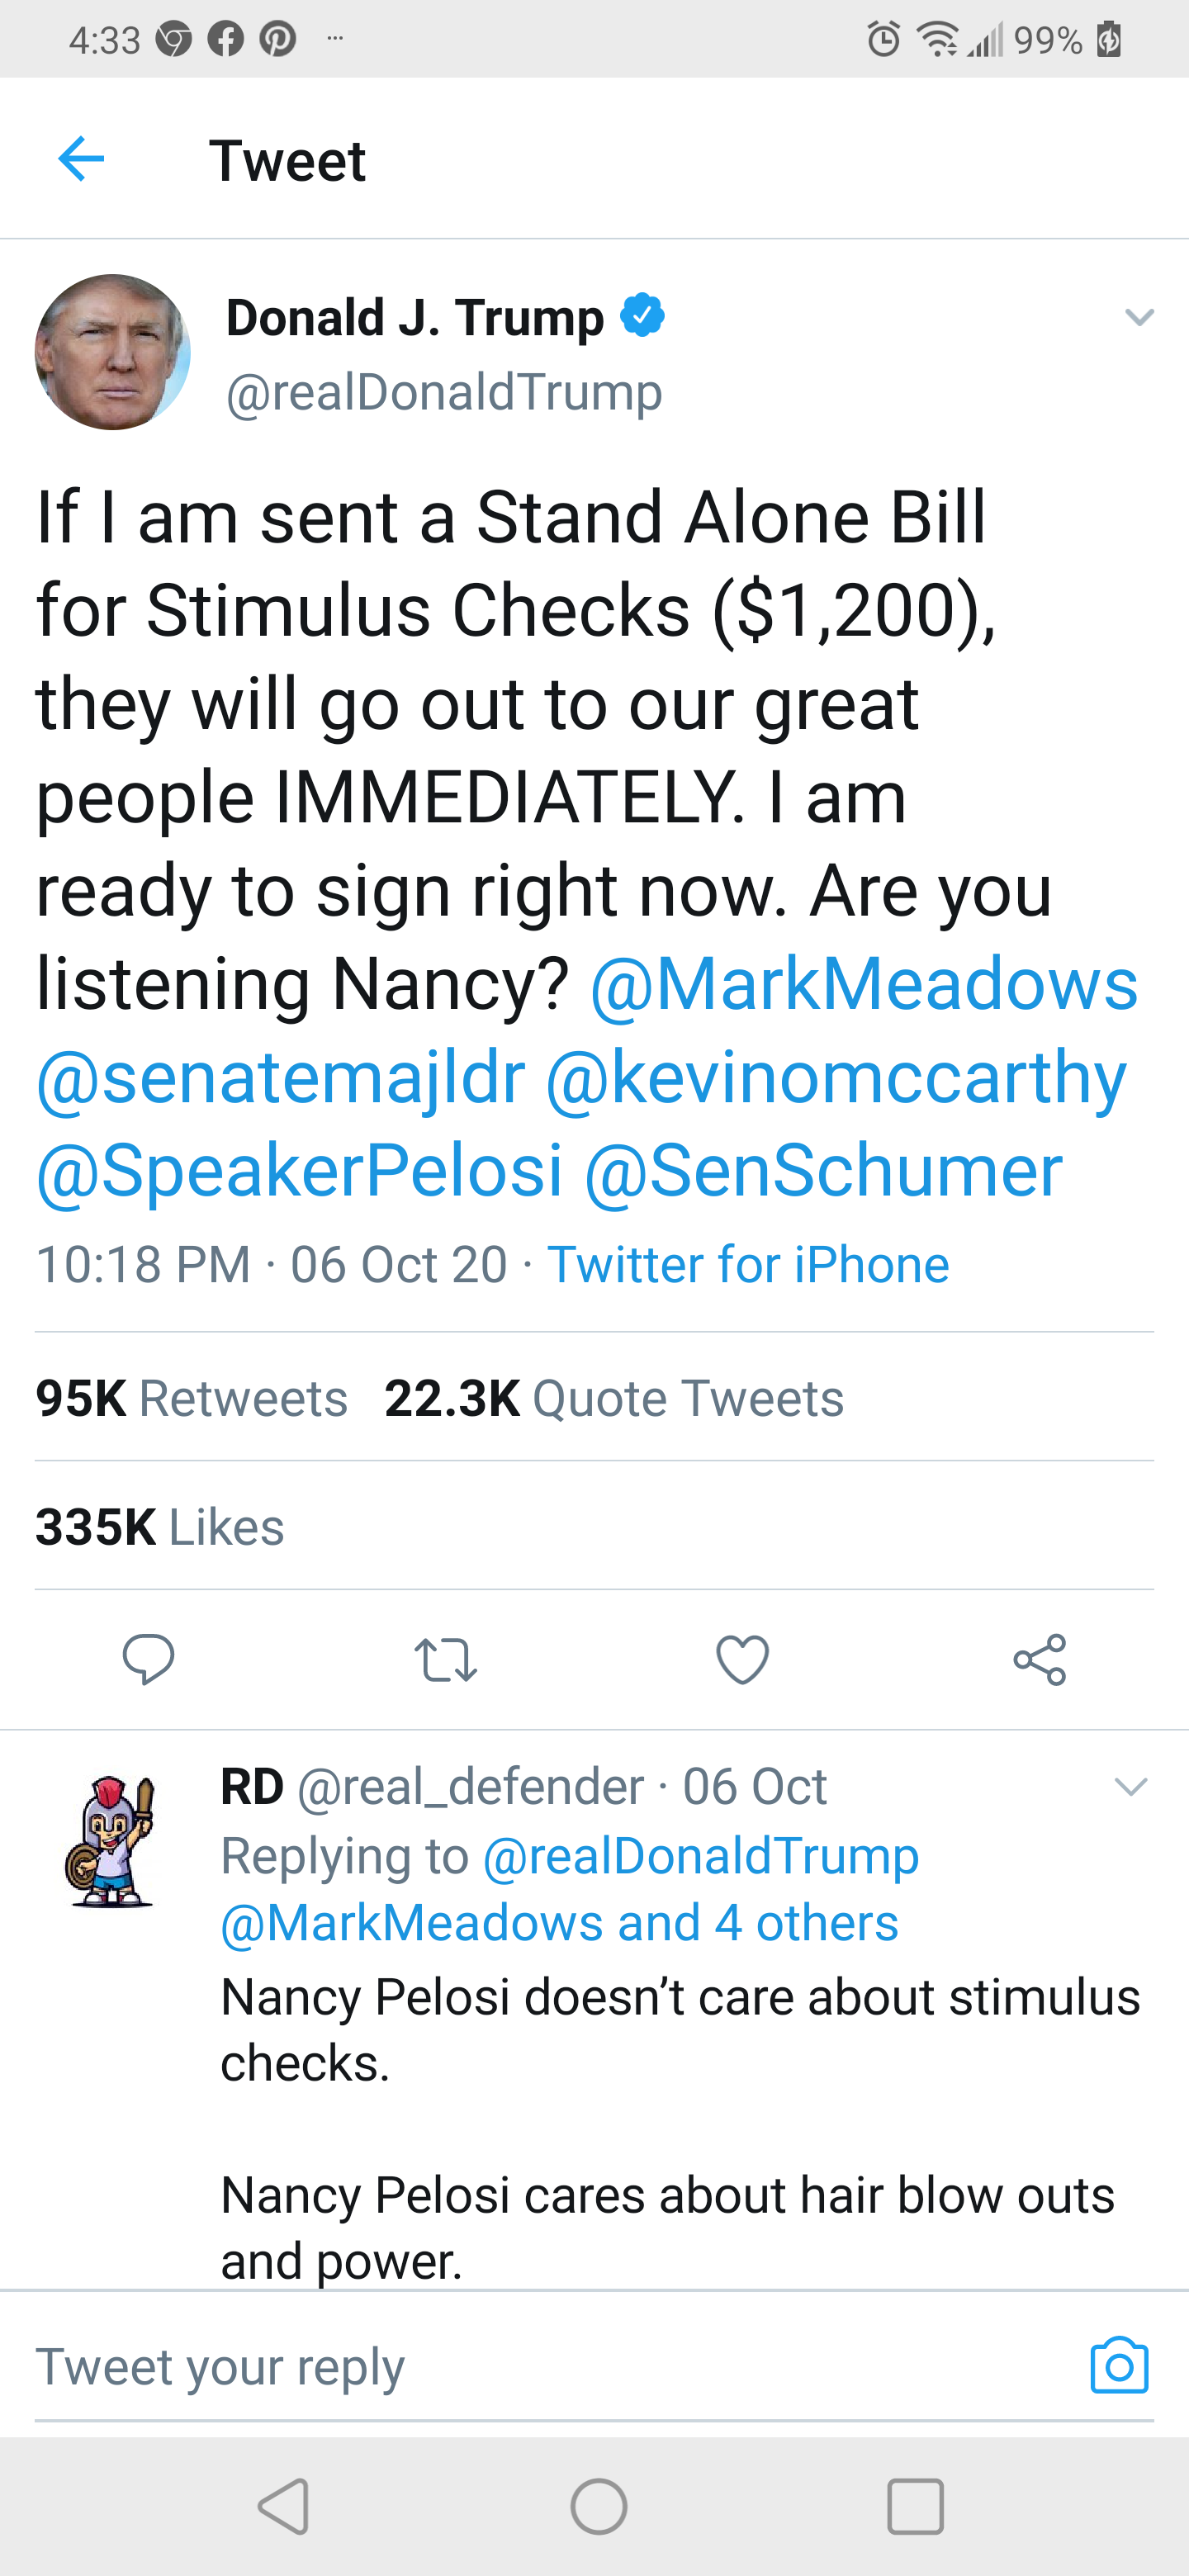View the 22.3K Quote Tweets

pyautogui.click(x=614, y=1398)
